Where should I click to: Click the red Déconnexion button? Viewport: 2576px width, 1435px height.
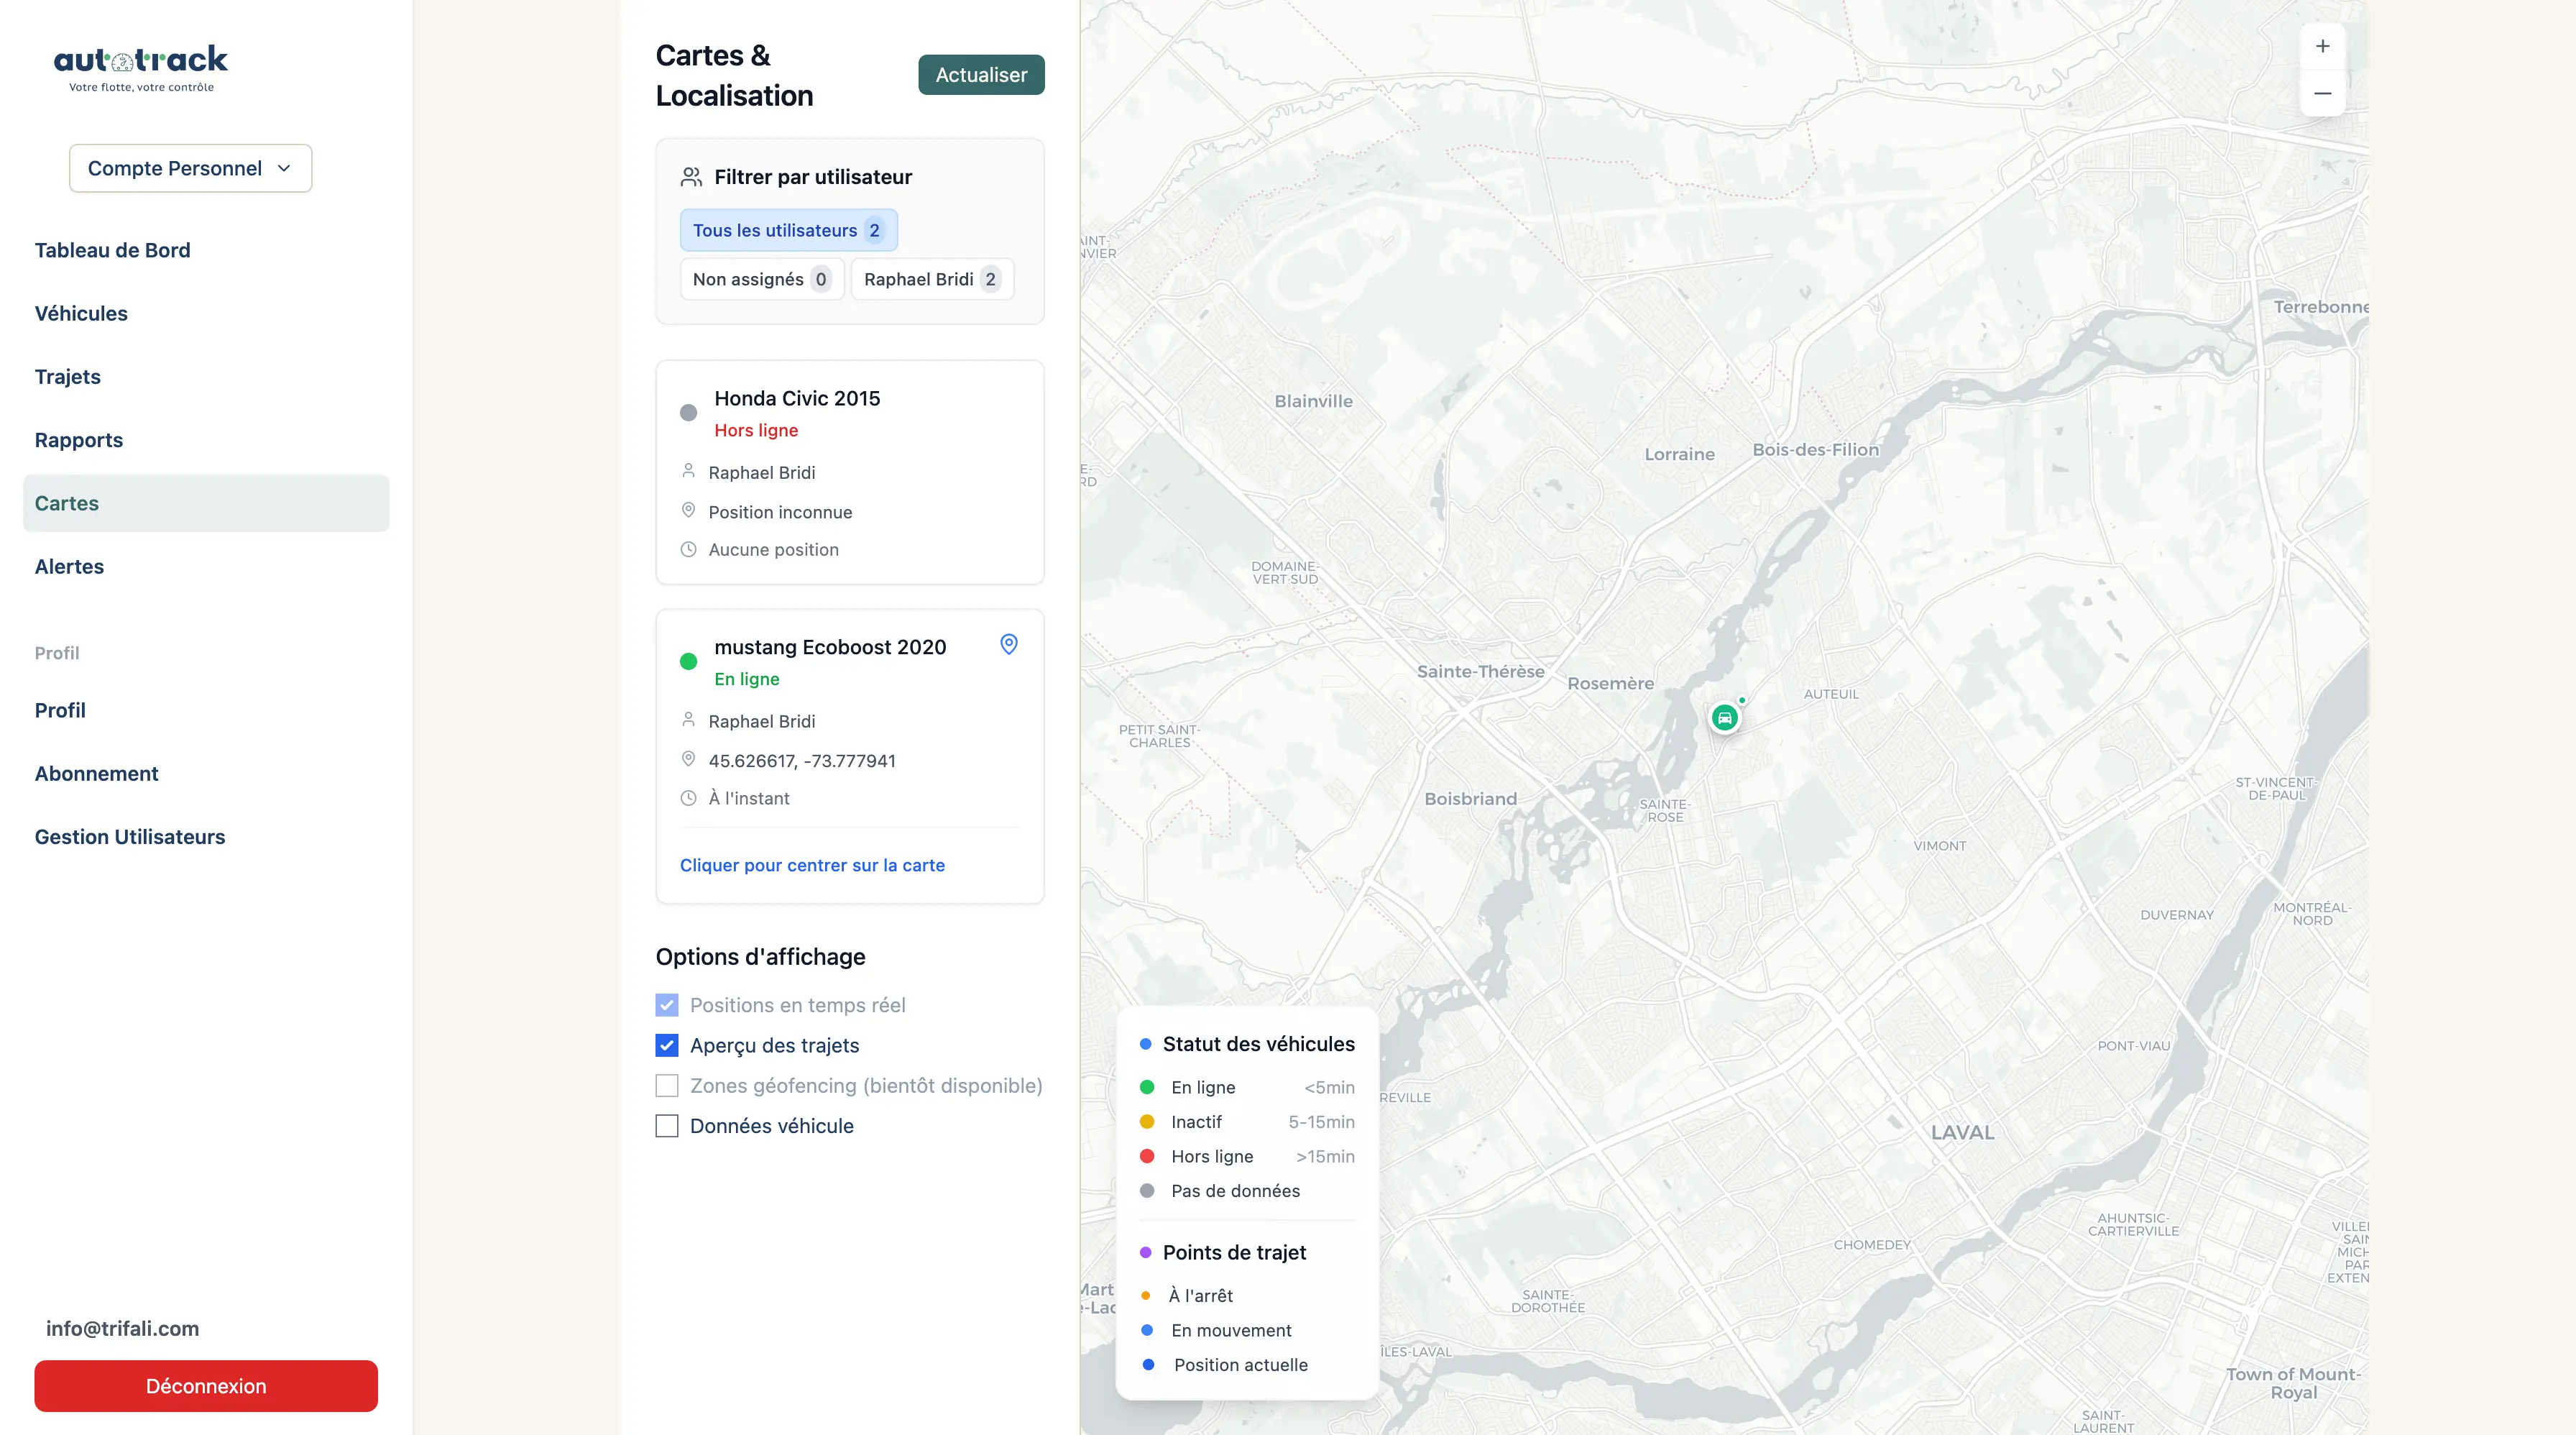pos(206,1386)
